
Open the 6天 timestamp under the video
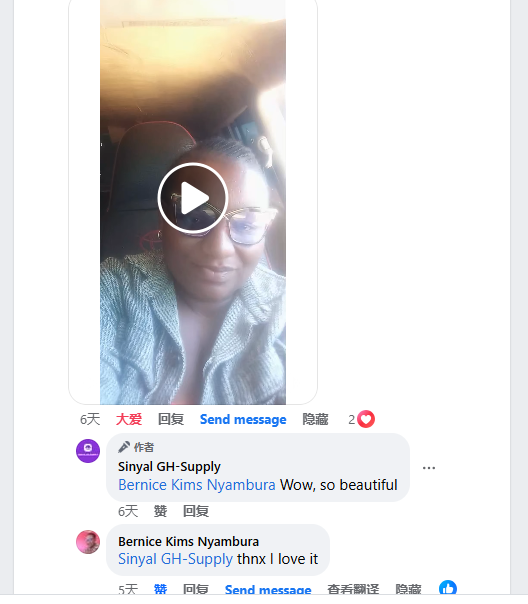(x=90, y=419)
